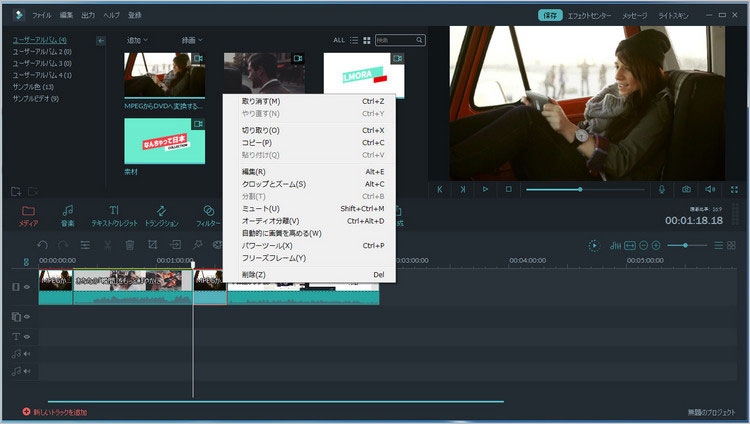
Task: Select フリーズフレーム in the context menu
Action: coord(273,258)
